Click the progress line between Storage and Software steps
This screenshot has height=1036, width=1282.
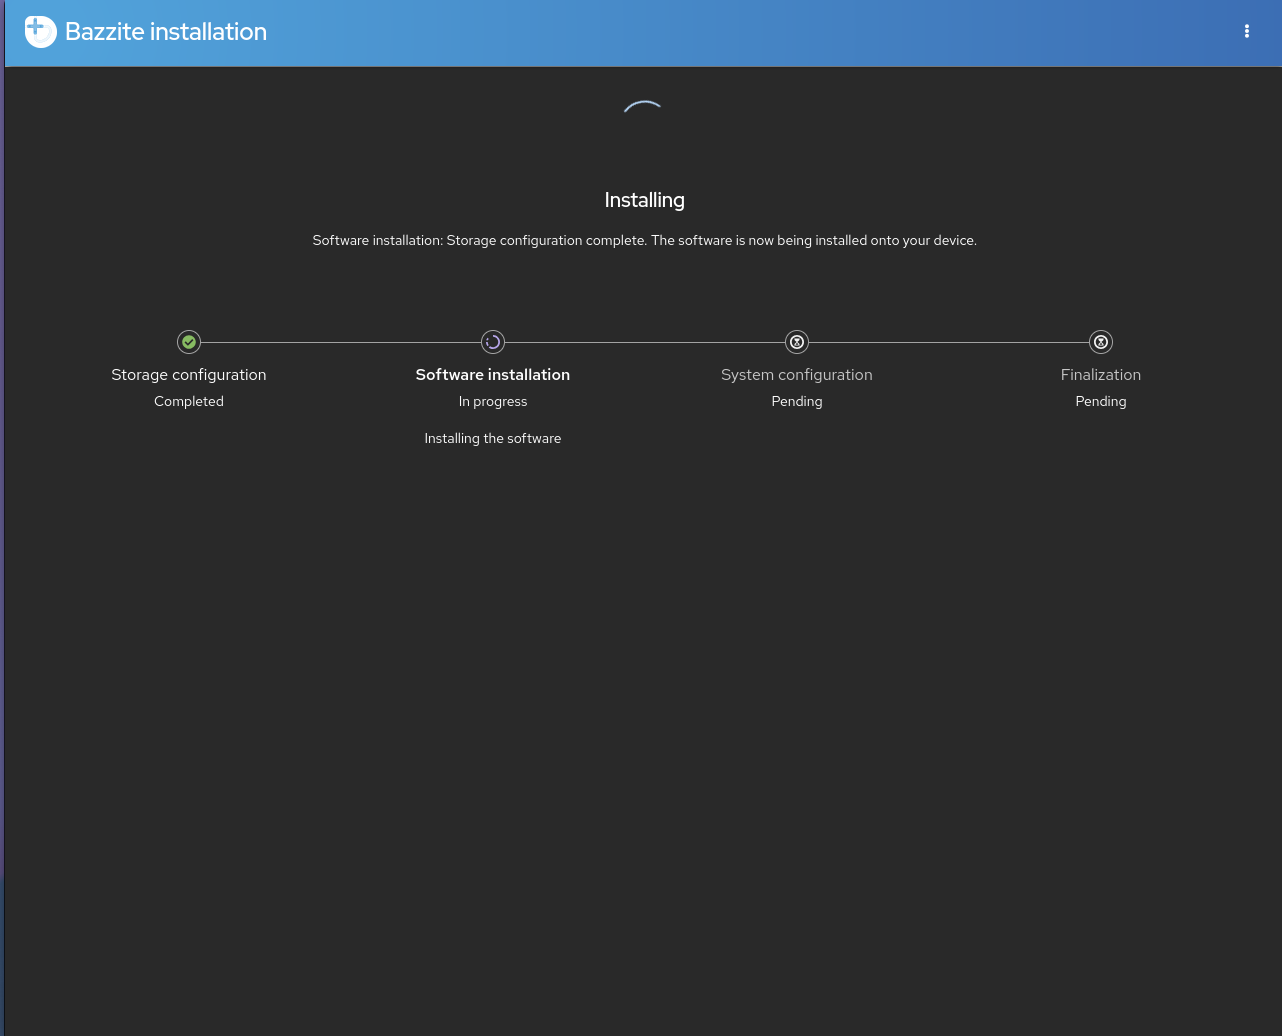pyautogui.click(x=340, y=341)
